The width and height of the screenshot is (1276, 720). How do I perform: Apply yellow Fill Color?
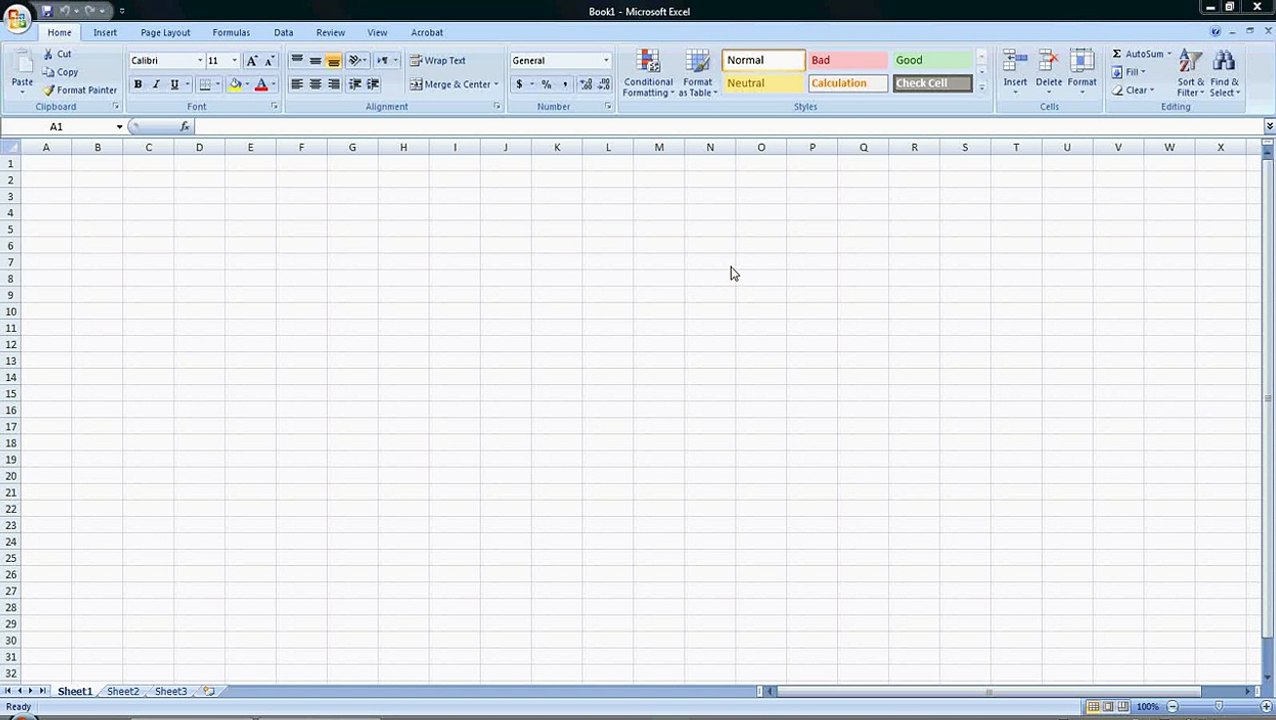235,85
